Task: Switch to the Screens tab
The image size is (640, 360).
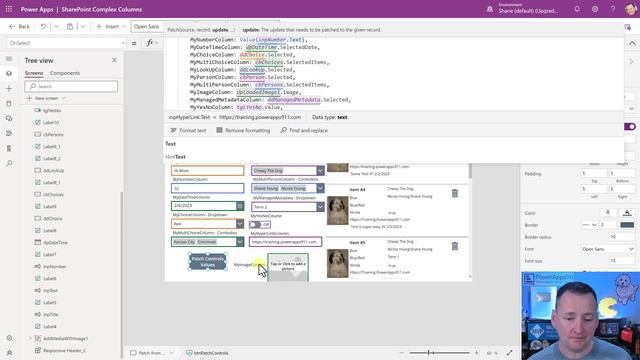Action: 34,73
